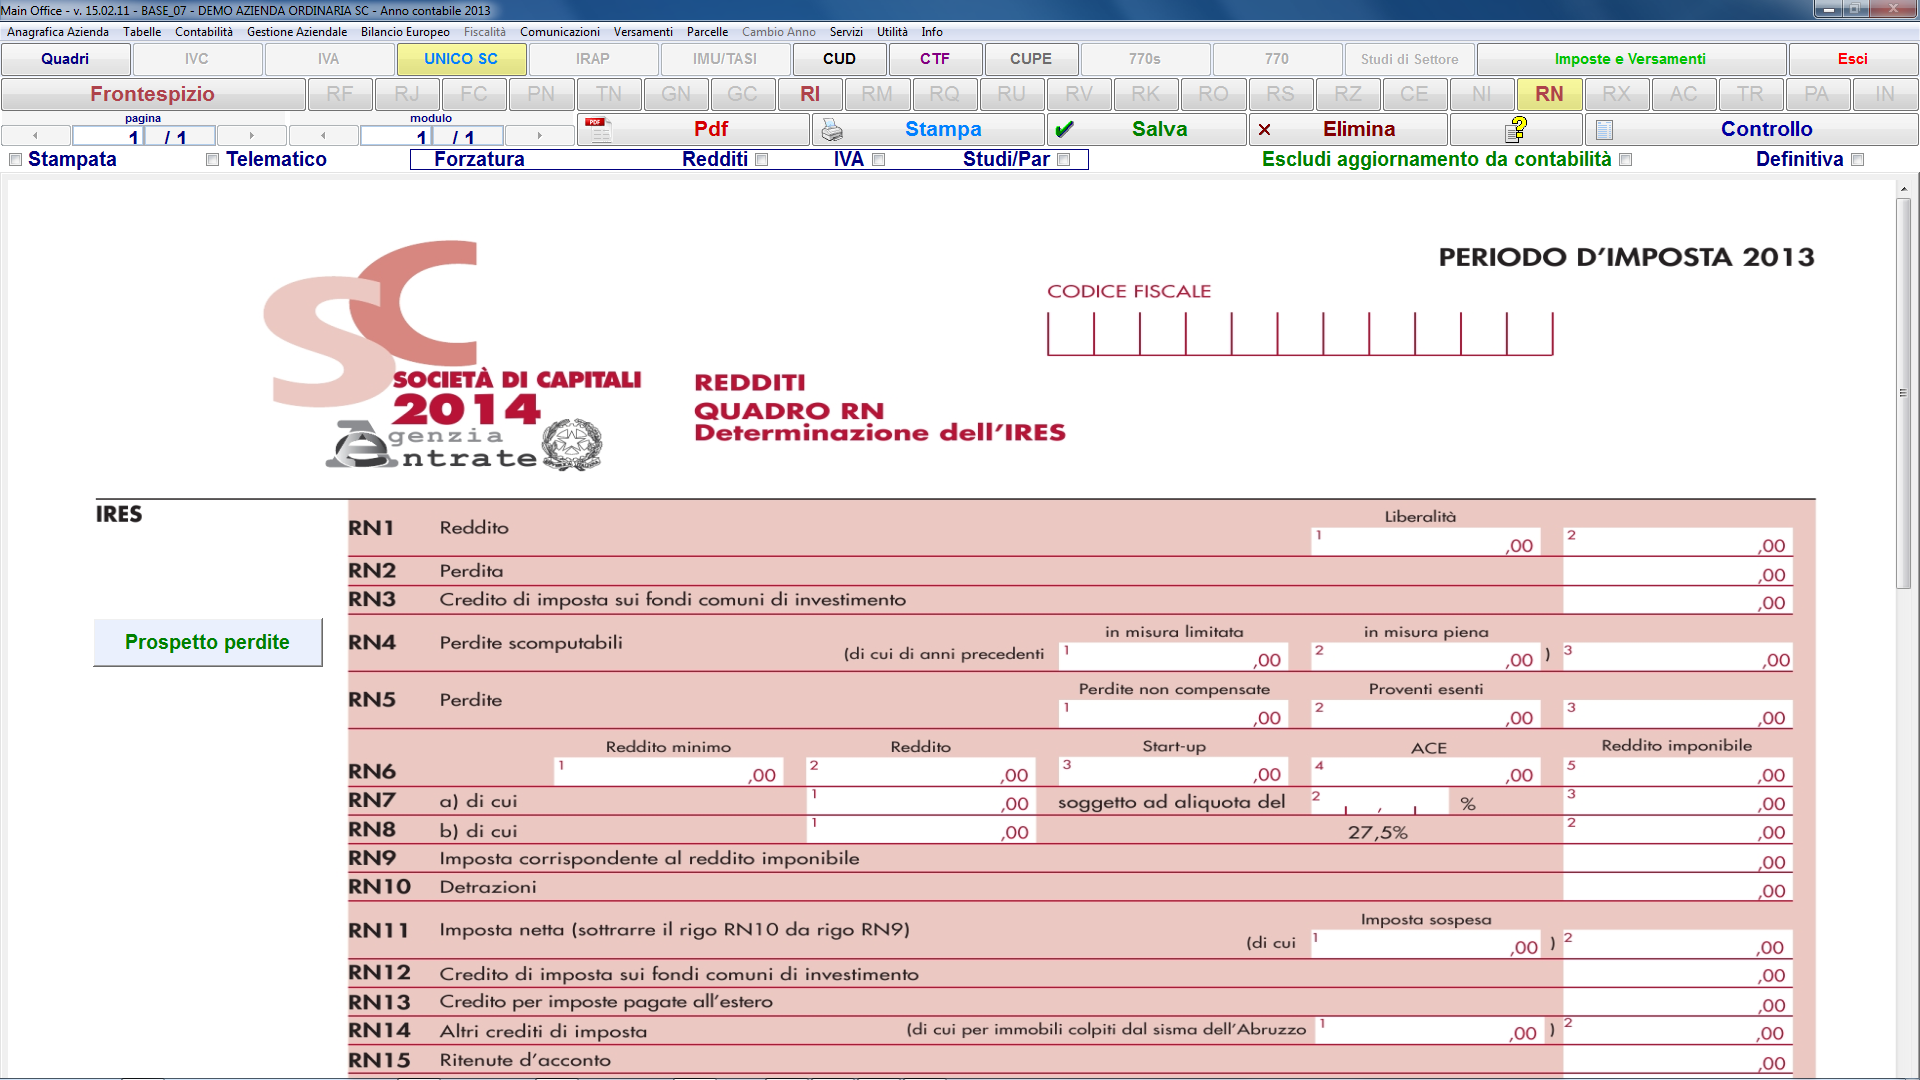The image size is (1920, 1080).
Task: Click the Esci button
Action: (x=1853, y=59)
